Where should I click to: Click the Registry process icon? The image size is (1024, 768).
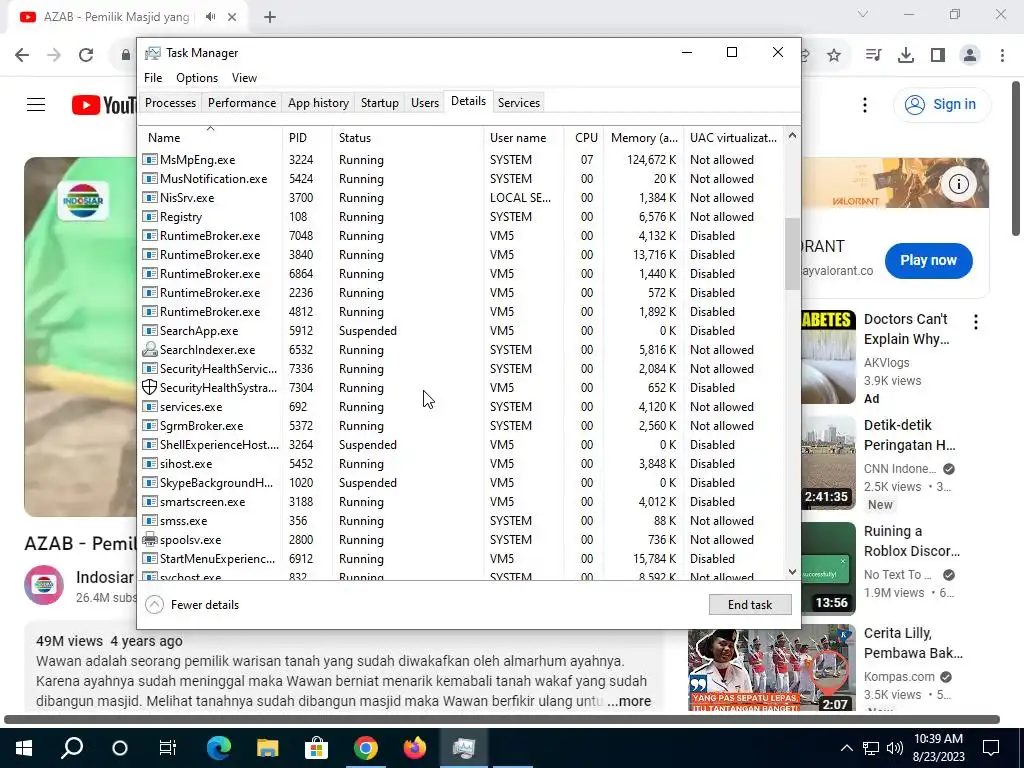click(150, 216)
